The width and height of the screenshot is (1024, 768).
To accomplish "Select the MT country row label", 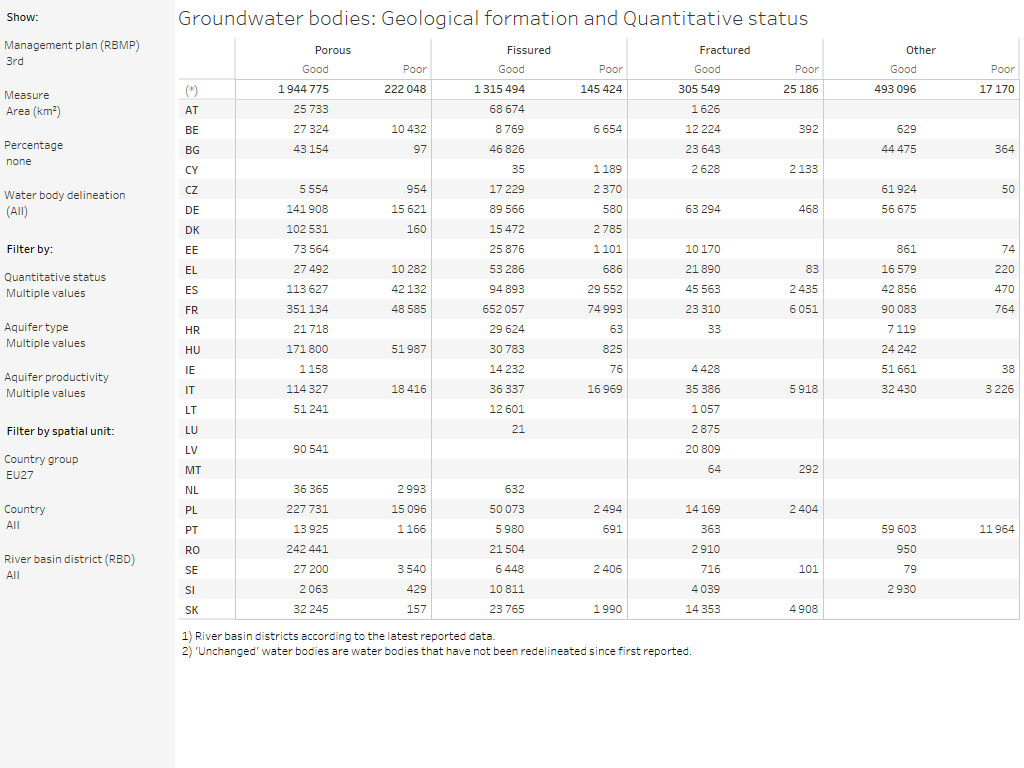I will point(193,470).
